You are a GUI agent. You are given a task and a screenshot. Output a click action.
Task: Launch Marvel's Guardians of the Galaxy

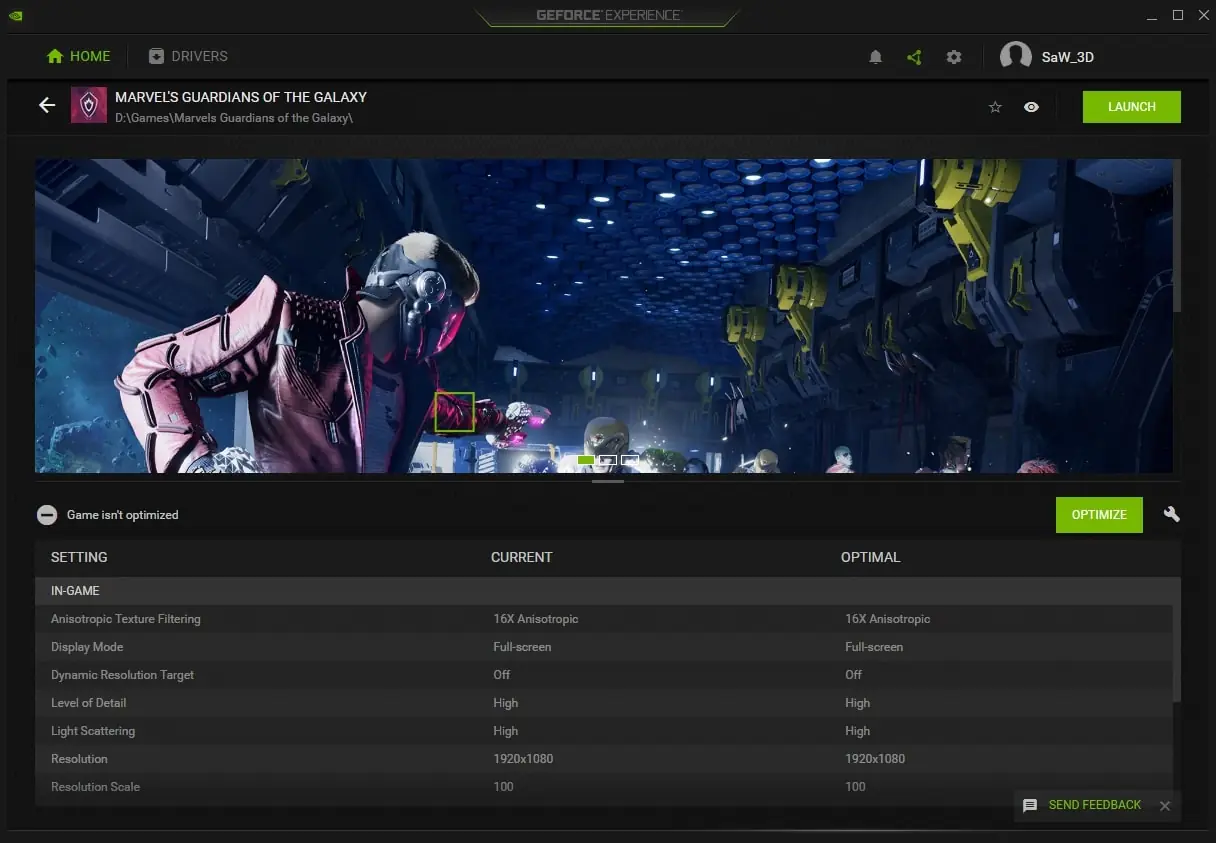(1132, 107)
